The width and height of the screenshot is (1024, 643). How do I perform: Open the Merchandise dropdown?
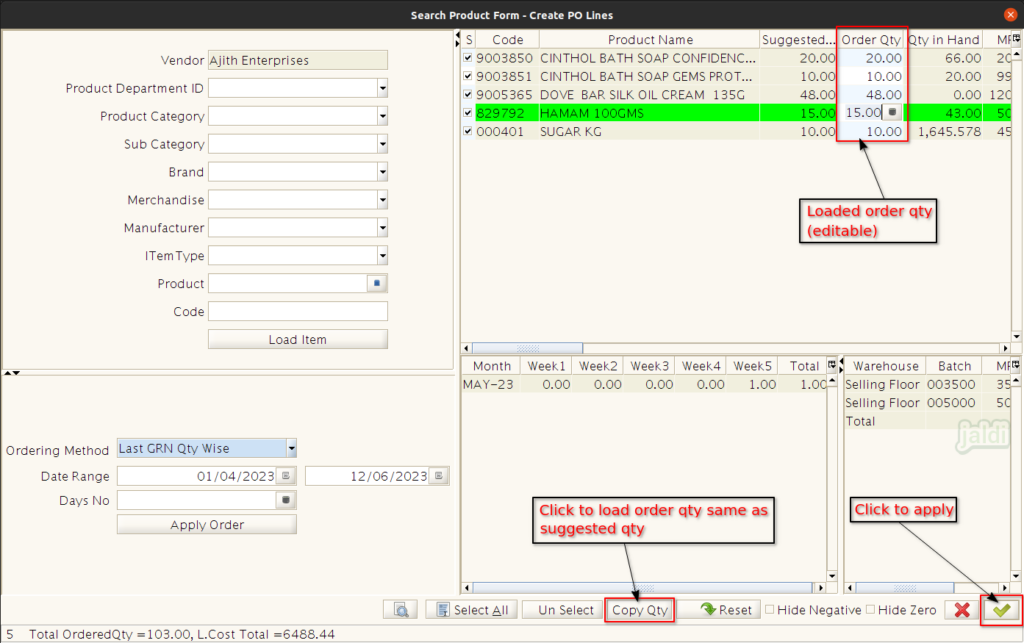click(x=382, y=200)
